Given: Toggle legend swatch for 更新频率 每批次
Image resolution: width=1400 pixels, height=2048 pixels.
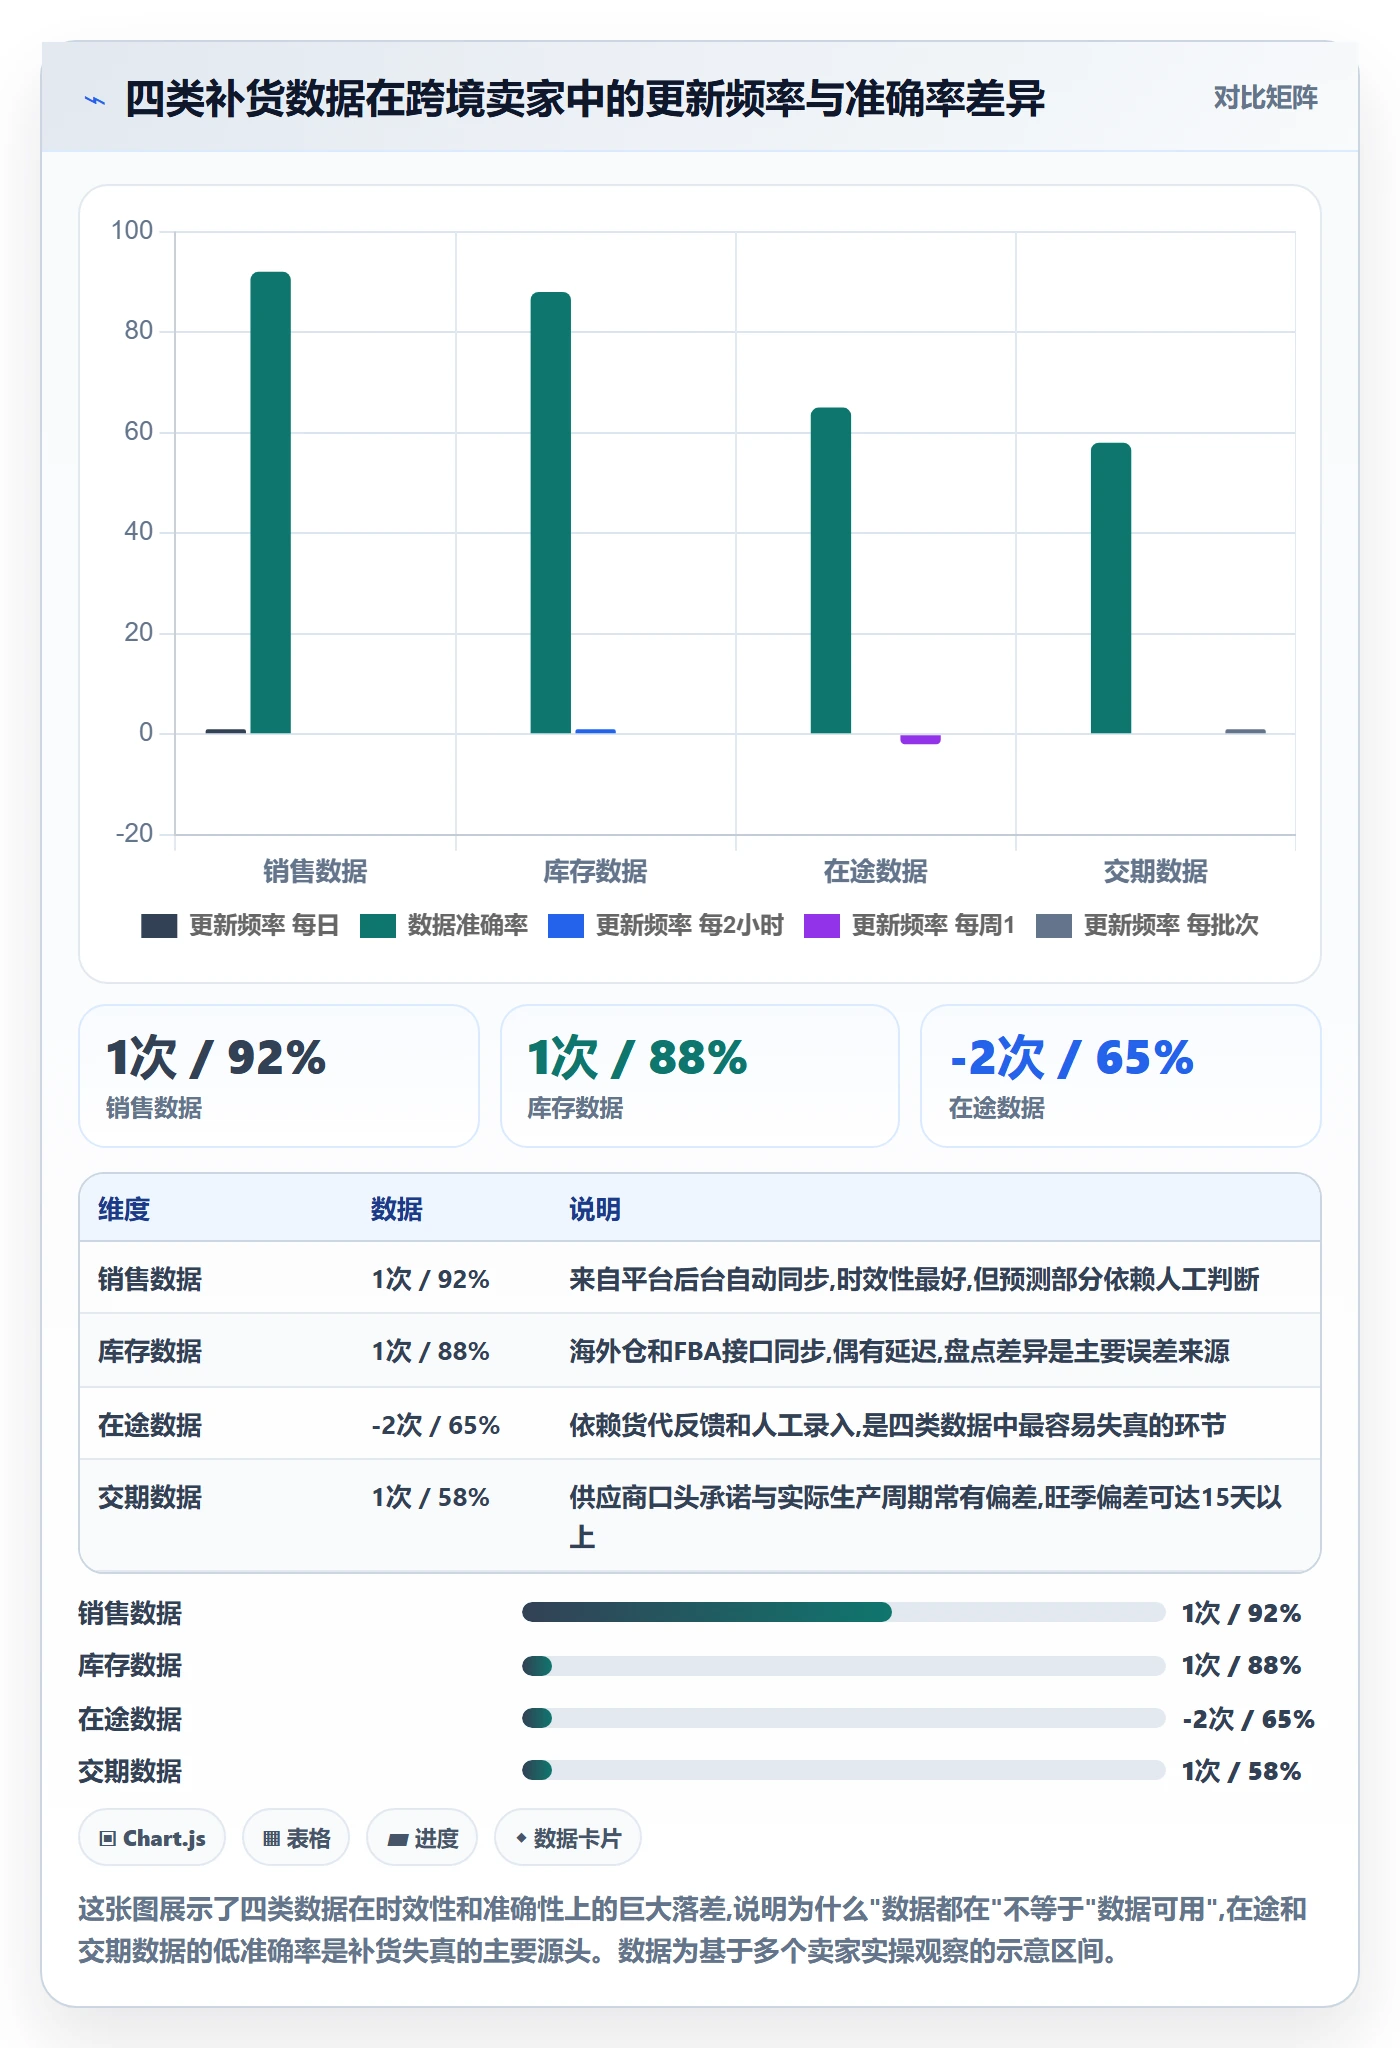Looking at the screenshot, I should pos(1054,925).
